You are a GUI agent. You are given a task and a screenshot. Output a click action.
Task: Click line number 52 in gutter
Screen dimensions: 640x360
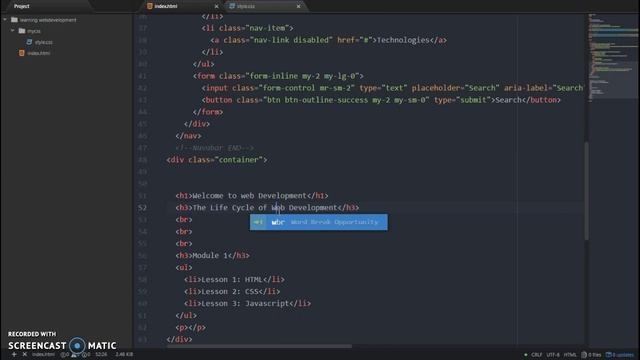tap(142, 208)
